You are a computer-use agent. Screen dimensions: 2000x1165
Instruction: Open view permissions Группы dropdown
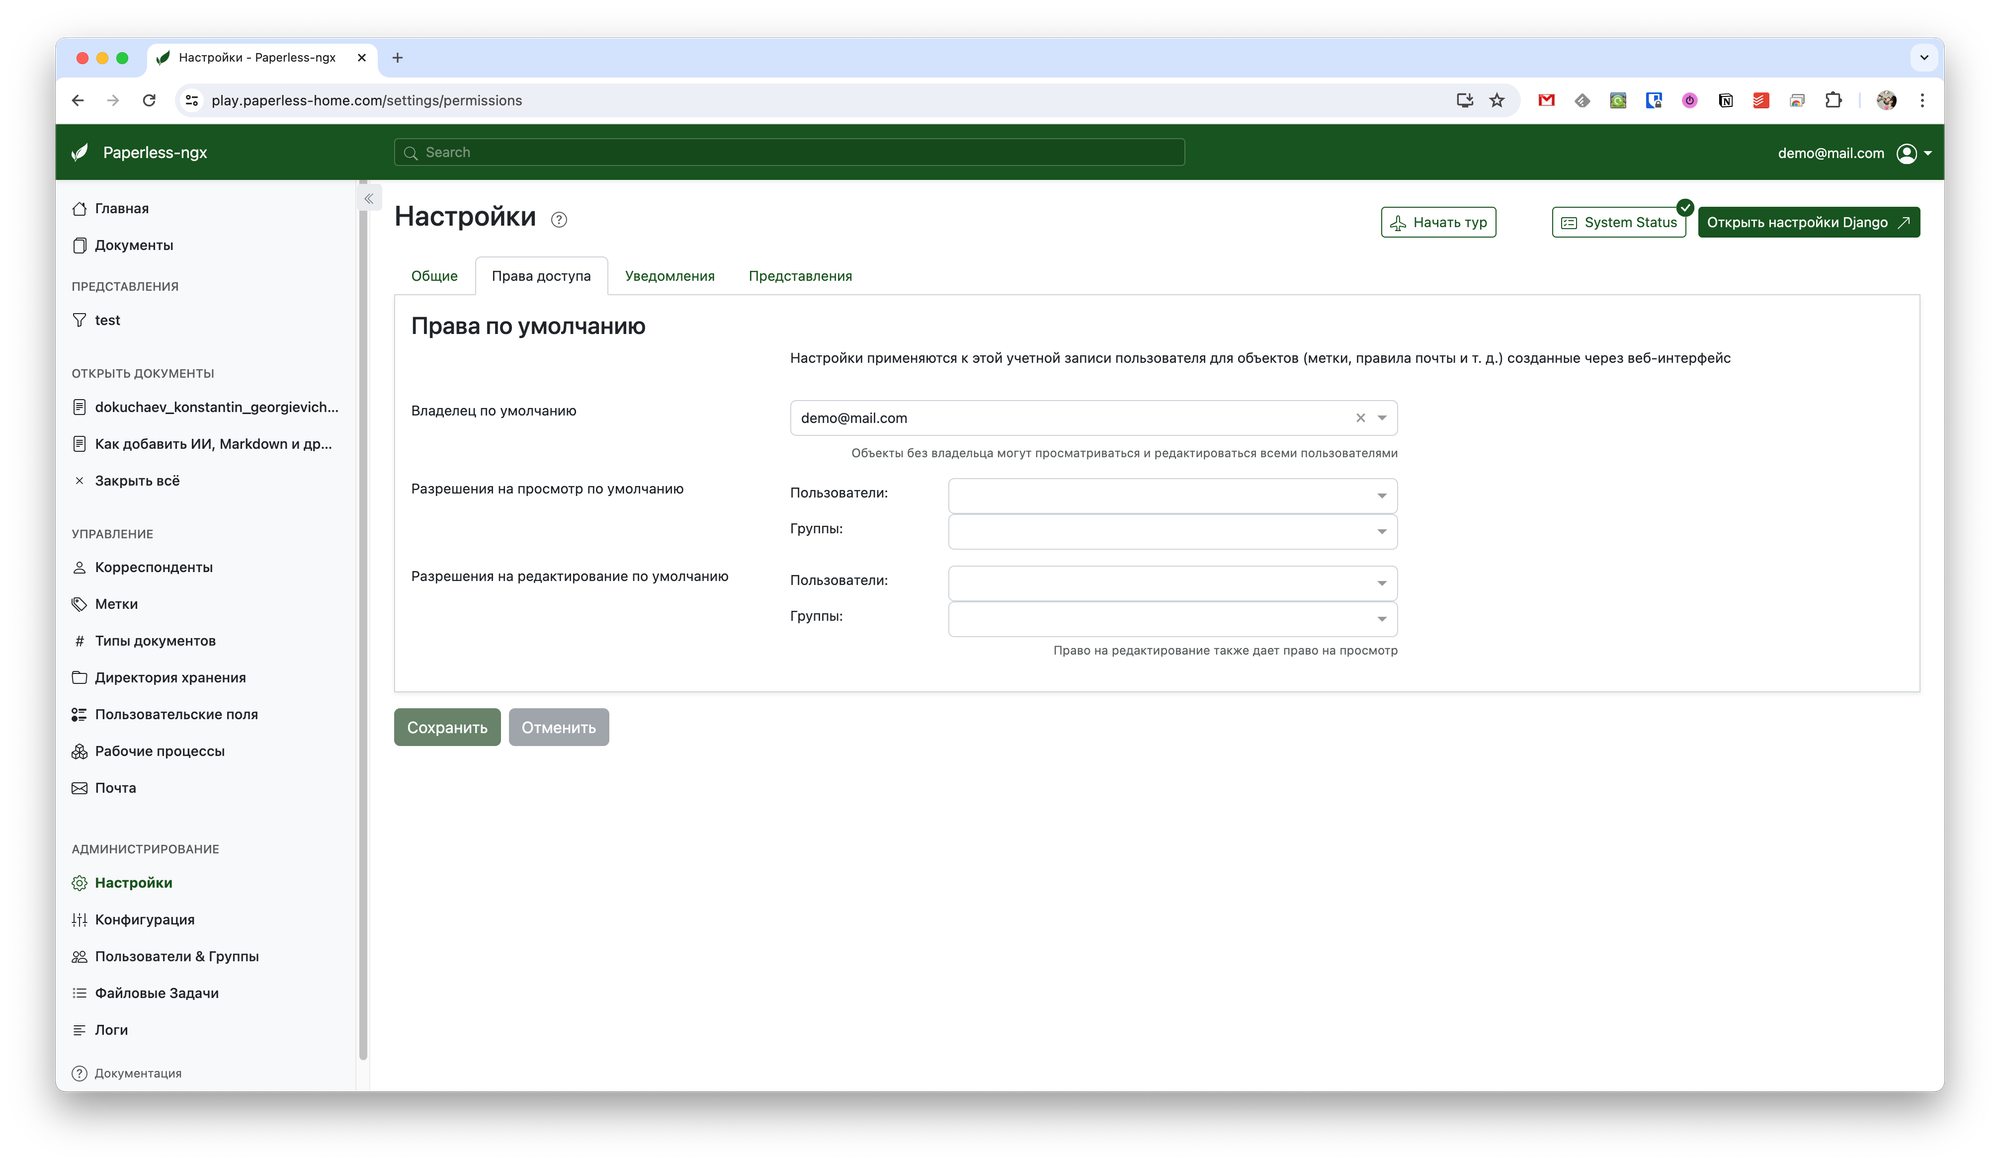(x=1172, y=532)
